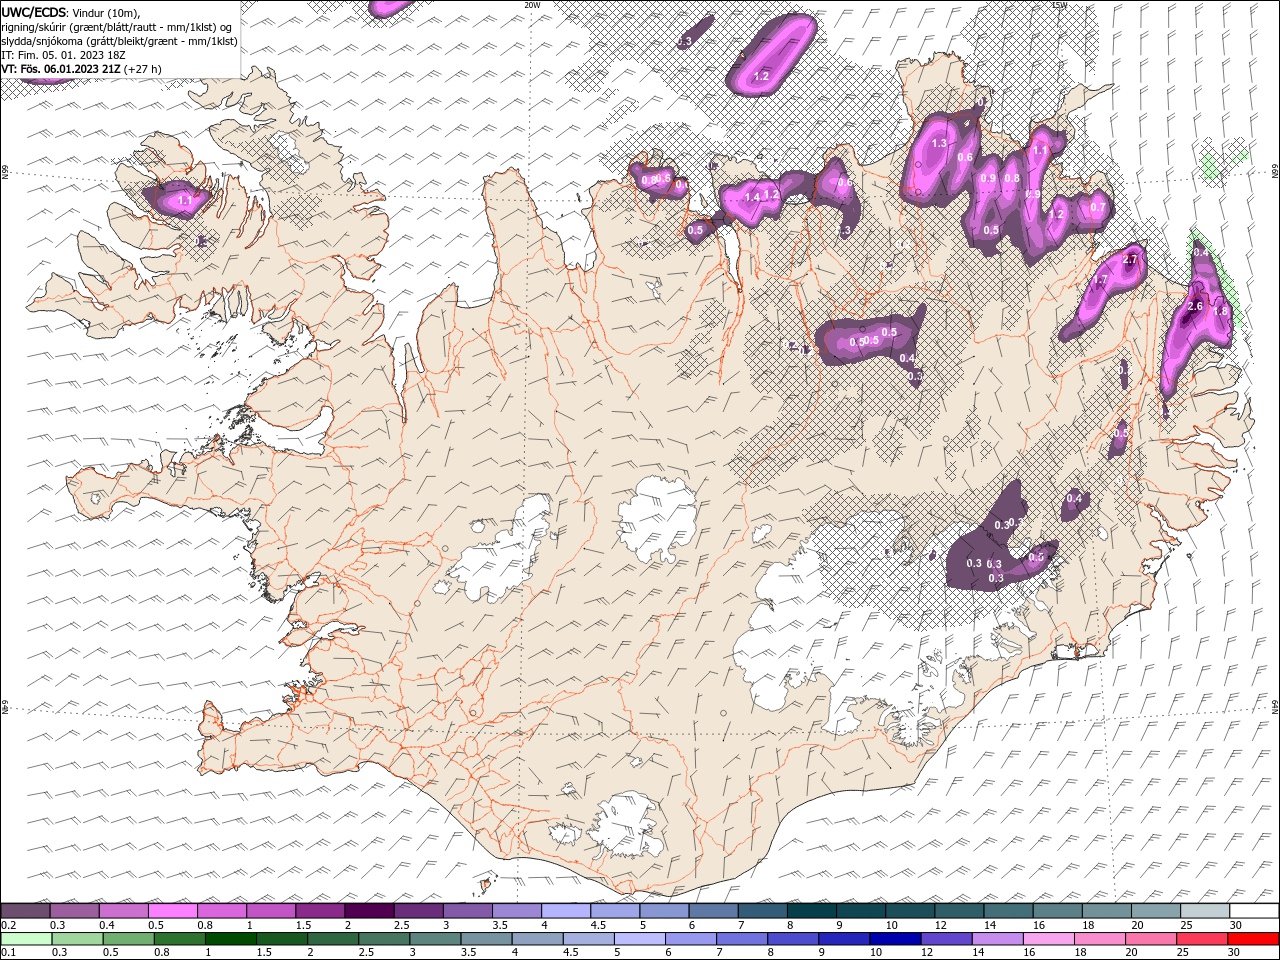Click the upper legend swatch labeled 2.5
1280x960 pixels.
(417, 911)
